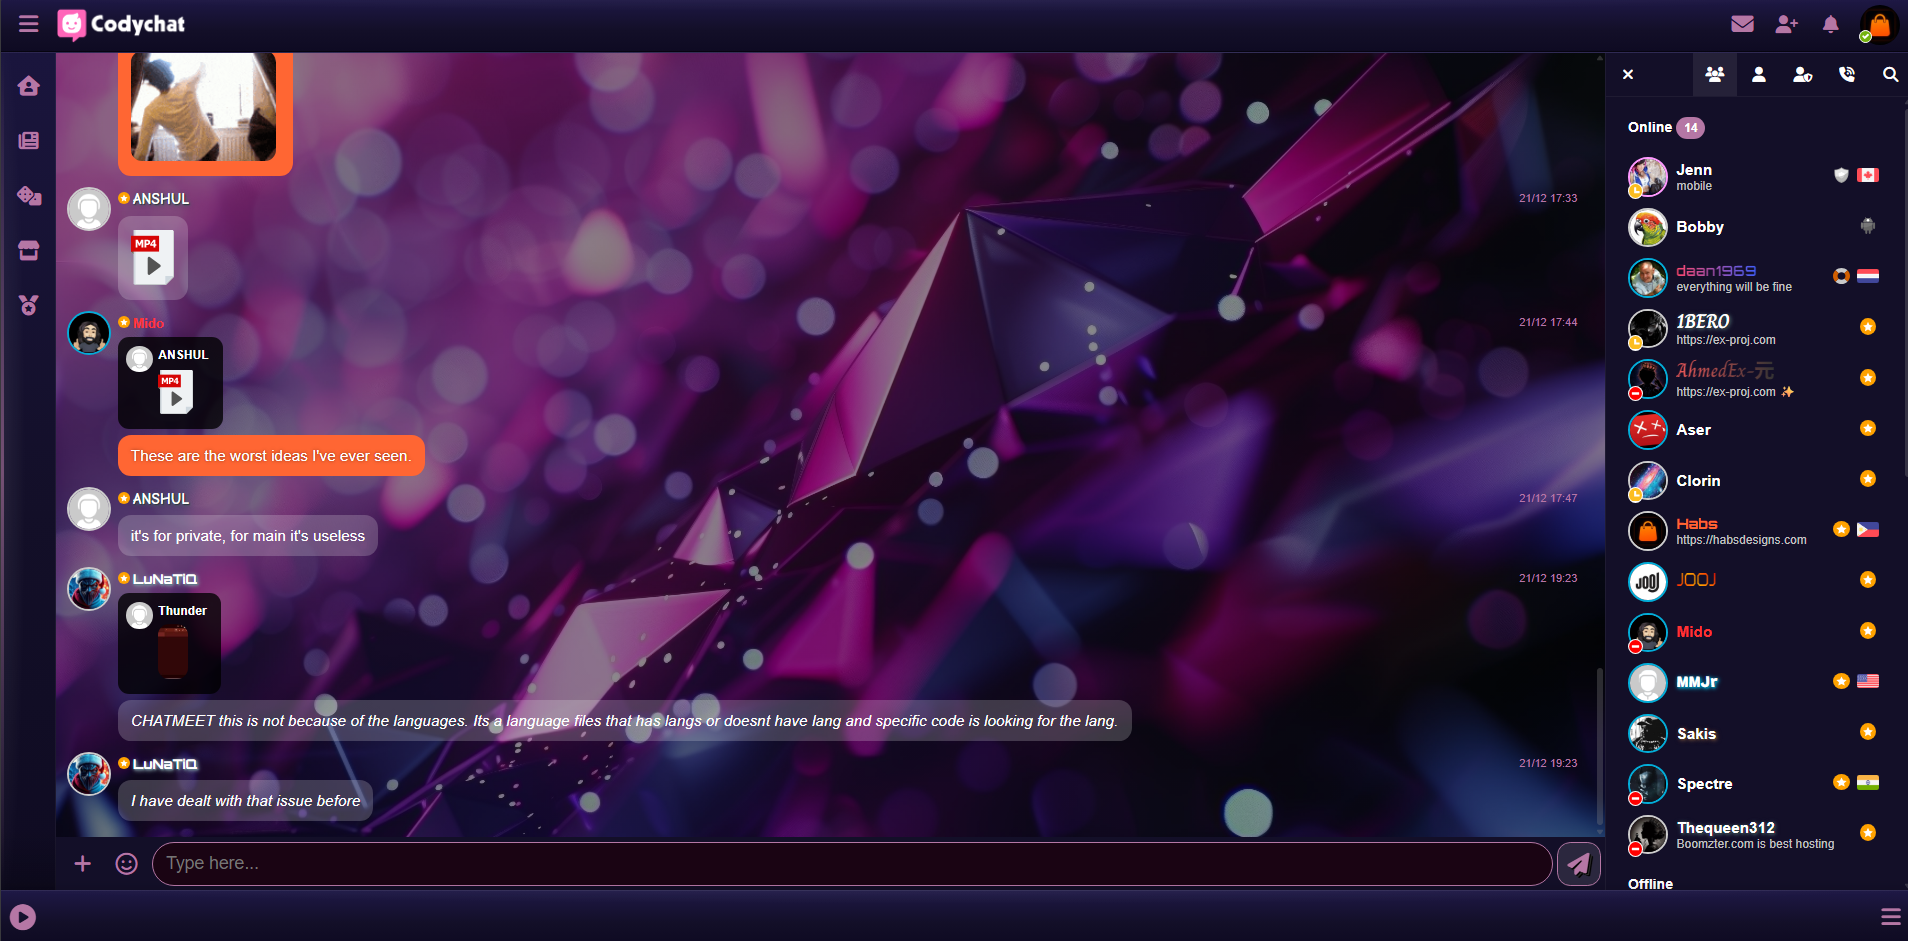
Task: Click the home icon in left sidebar
Action: (28, 86)
